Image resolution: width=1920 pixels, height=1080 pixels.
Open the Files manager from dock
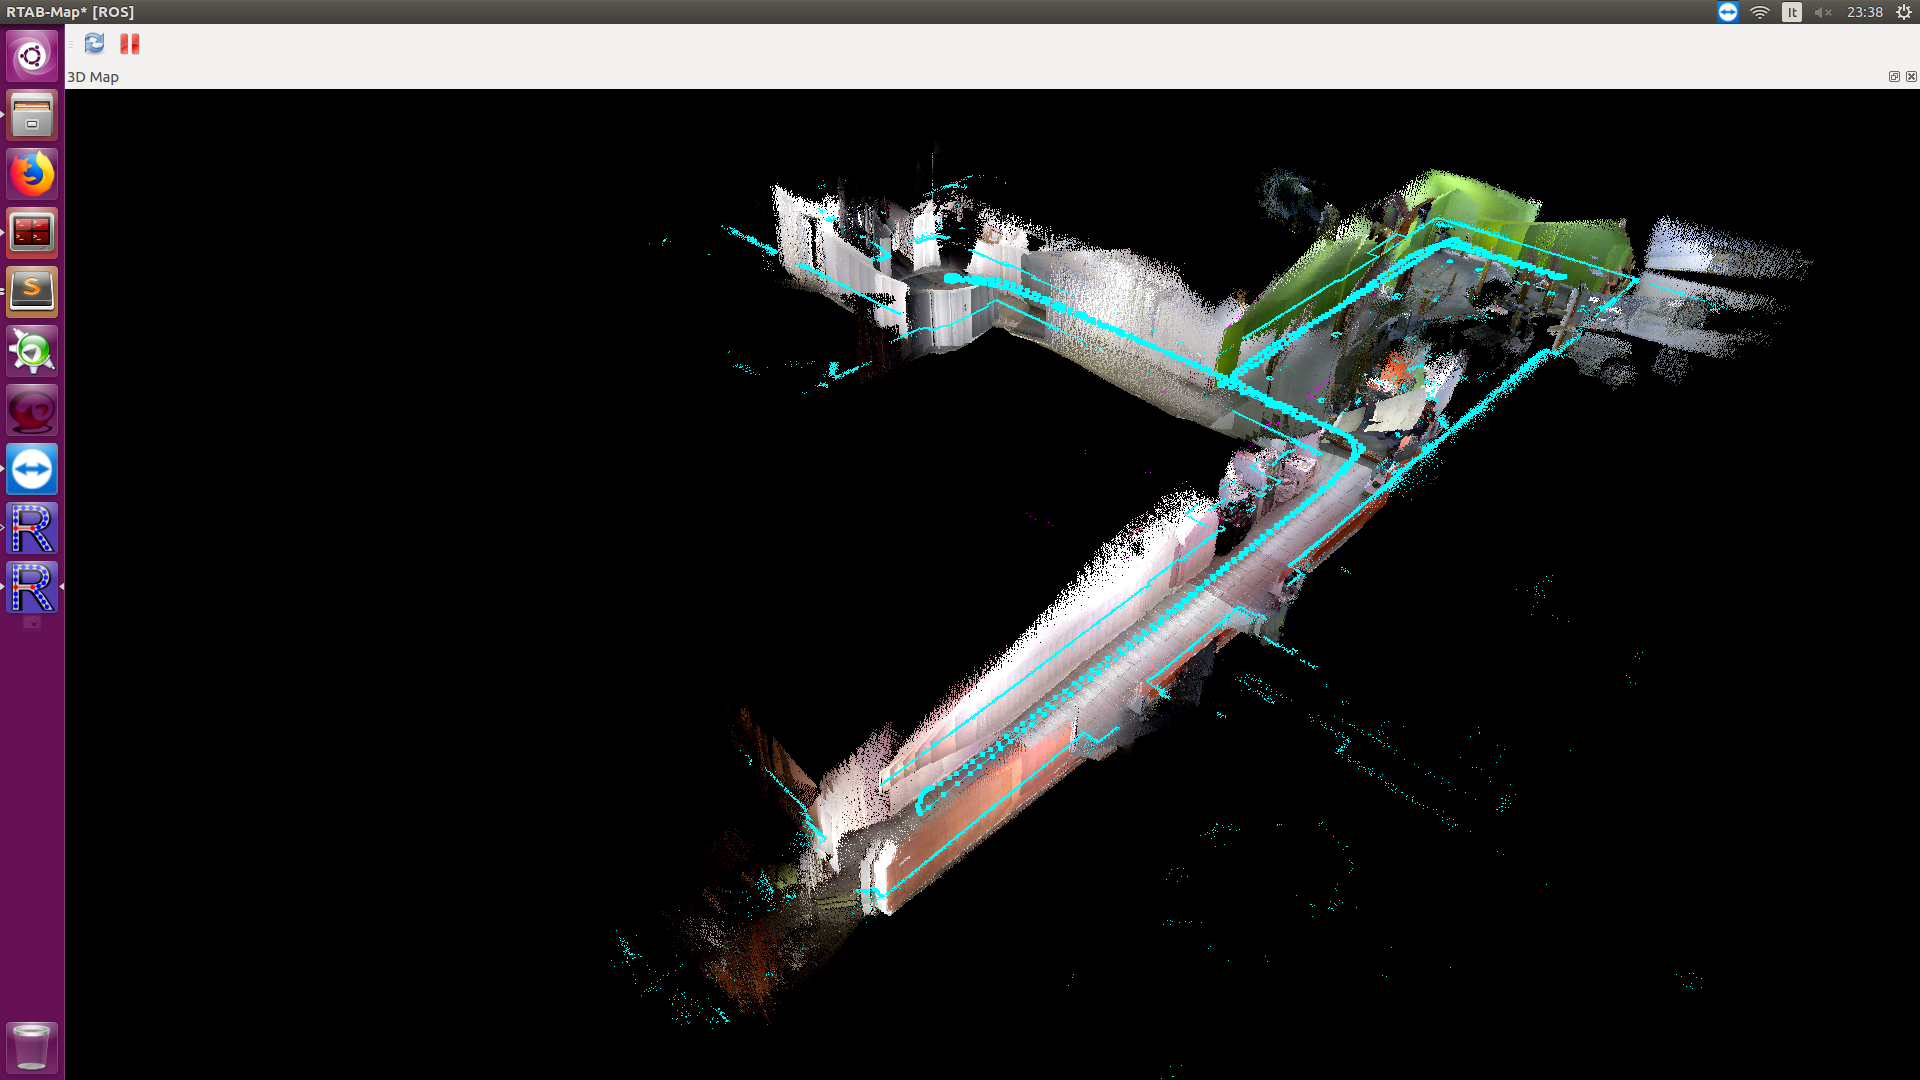tap(32, 115)
